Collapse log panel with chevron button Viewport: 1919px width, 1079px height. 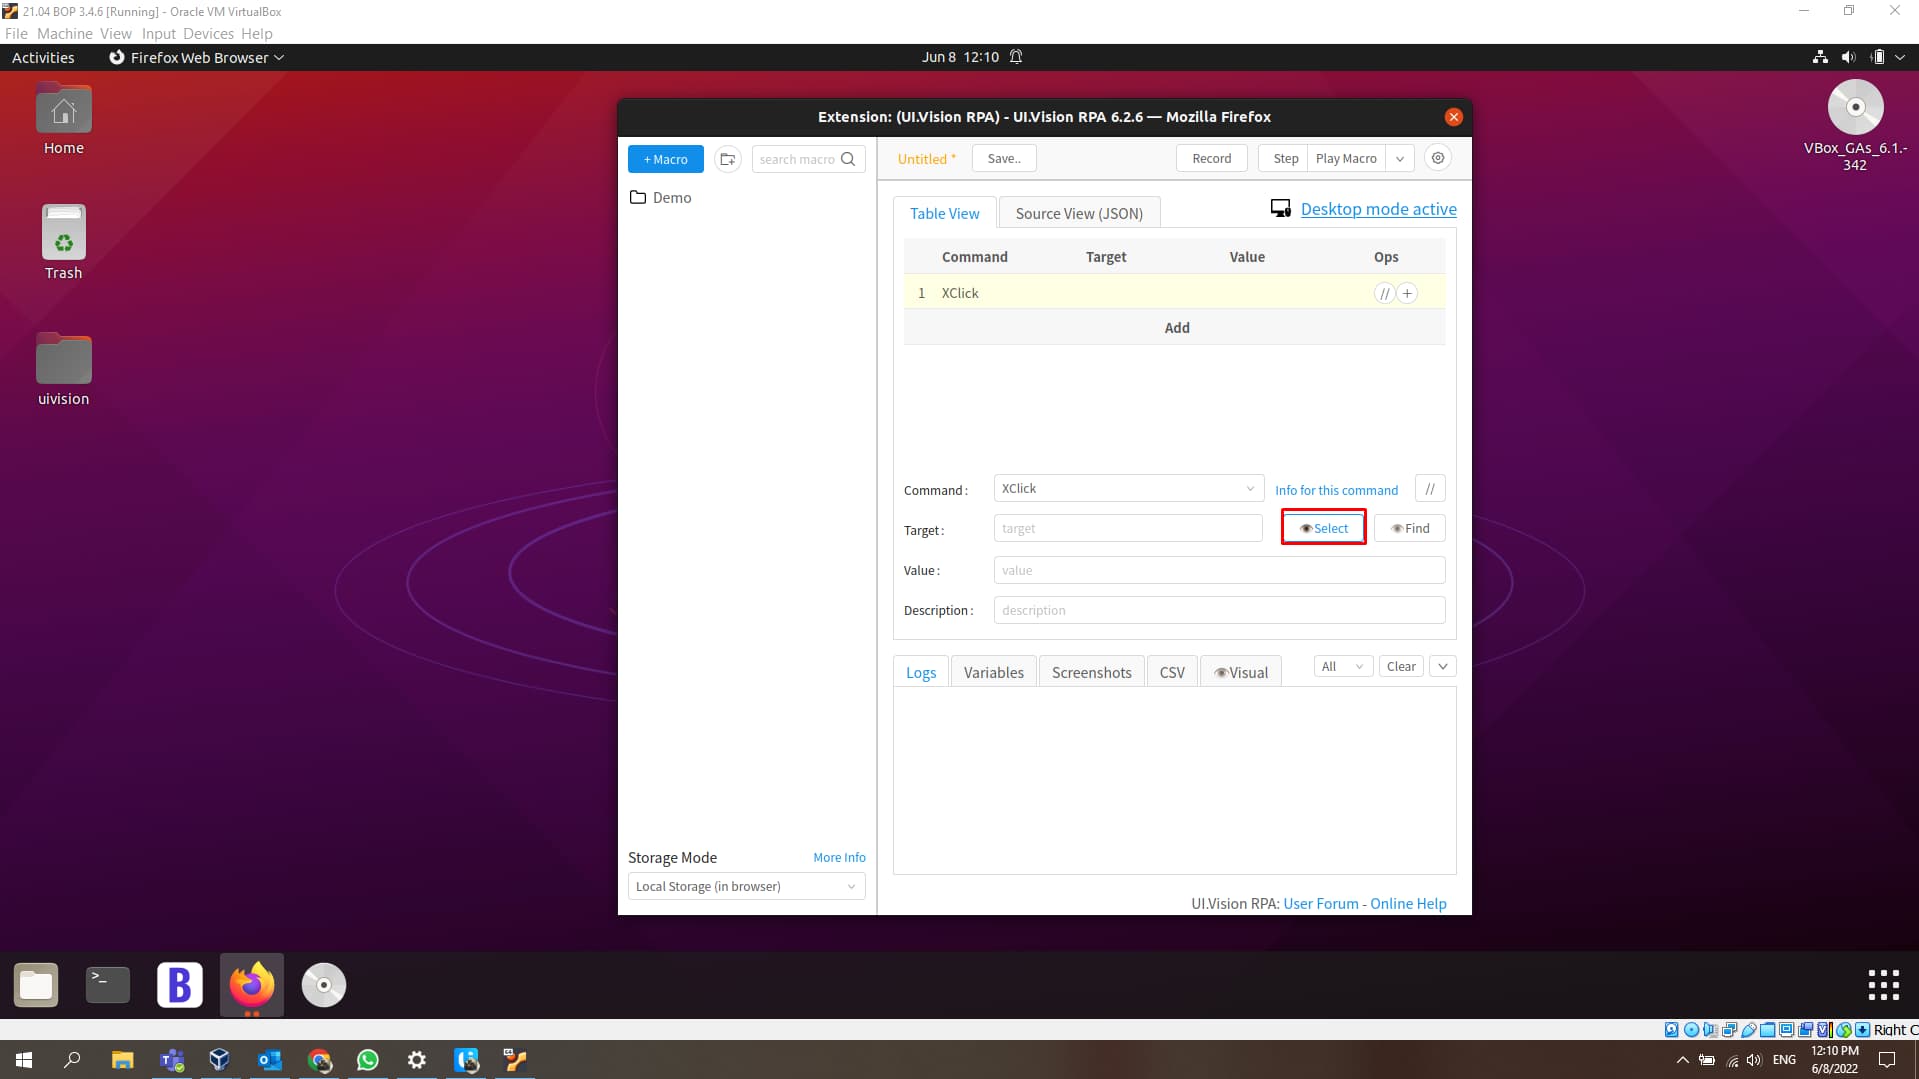pos(1443,666)
